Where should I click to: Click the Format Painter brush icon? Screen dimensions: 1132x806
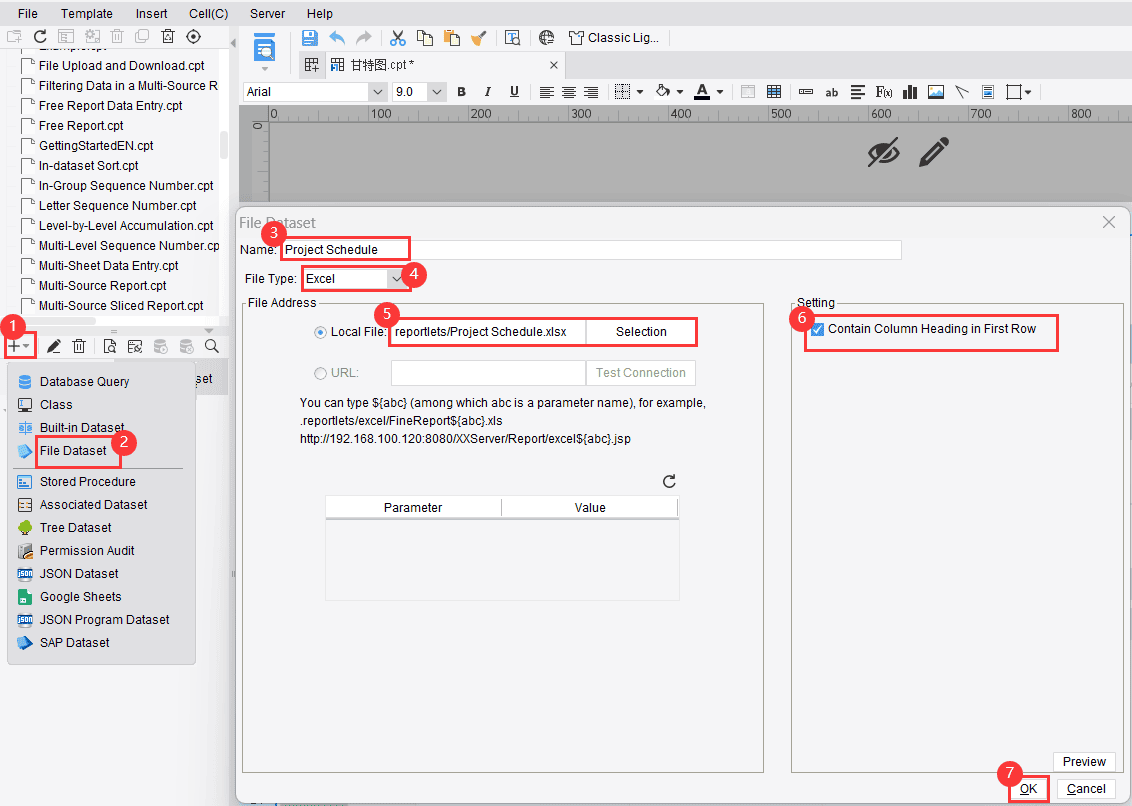click(x=479, y=38)
